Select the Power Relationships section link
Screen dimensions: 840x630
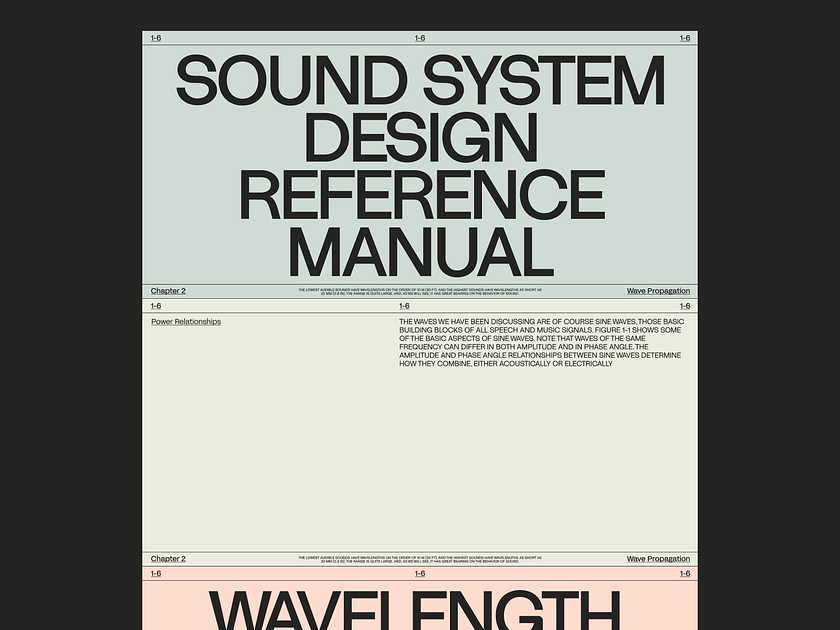pyautogui.click(x=185, y=321)
